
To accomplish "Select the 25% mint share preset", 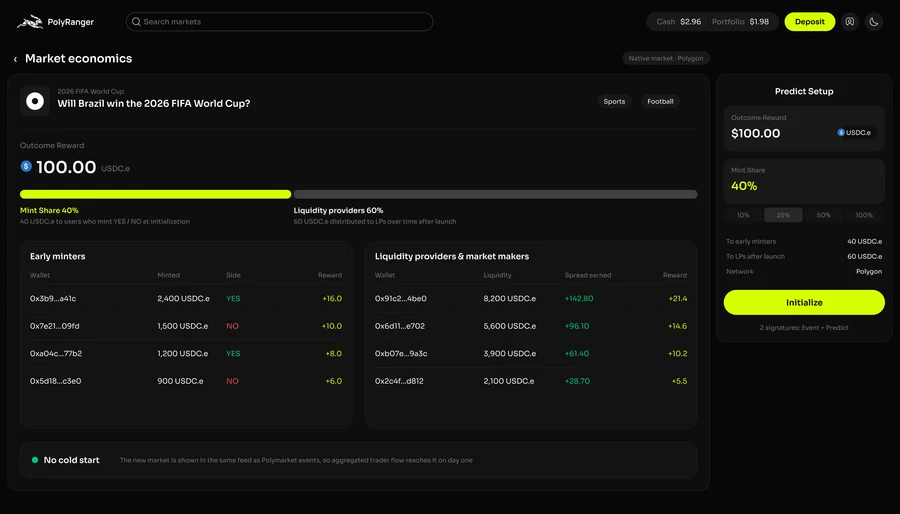I will [x=783, y=215].
